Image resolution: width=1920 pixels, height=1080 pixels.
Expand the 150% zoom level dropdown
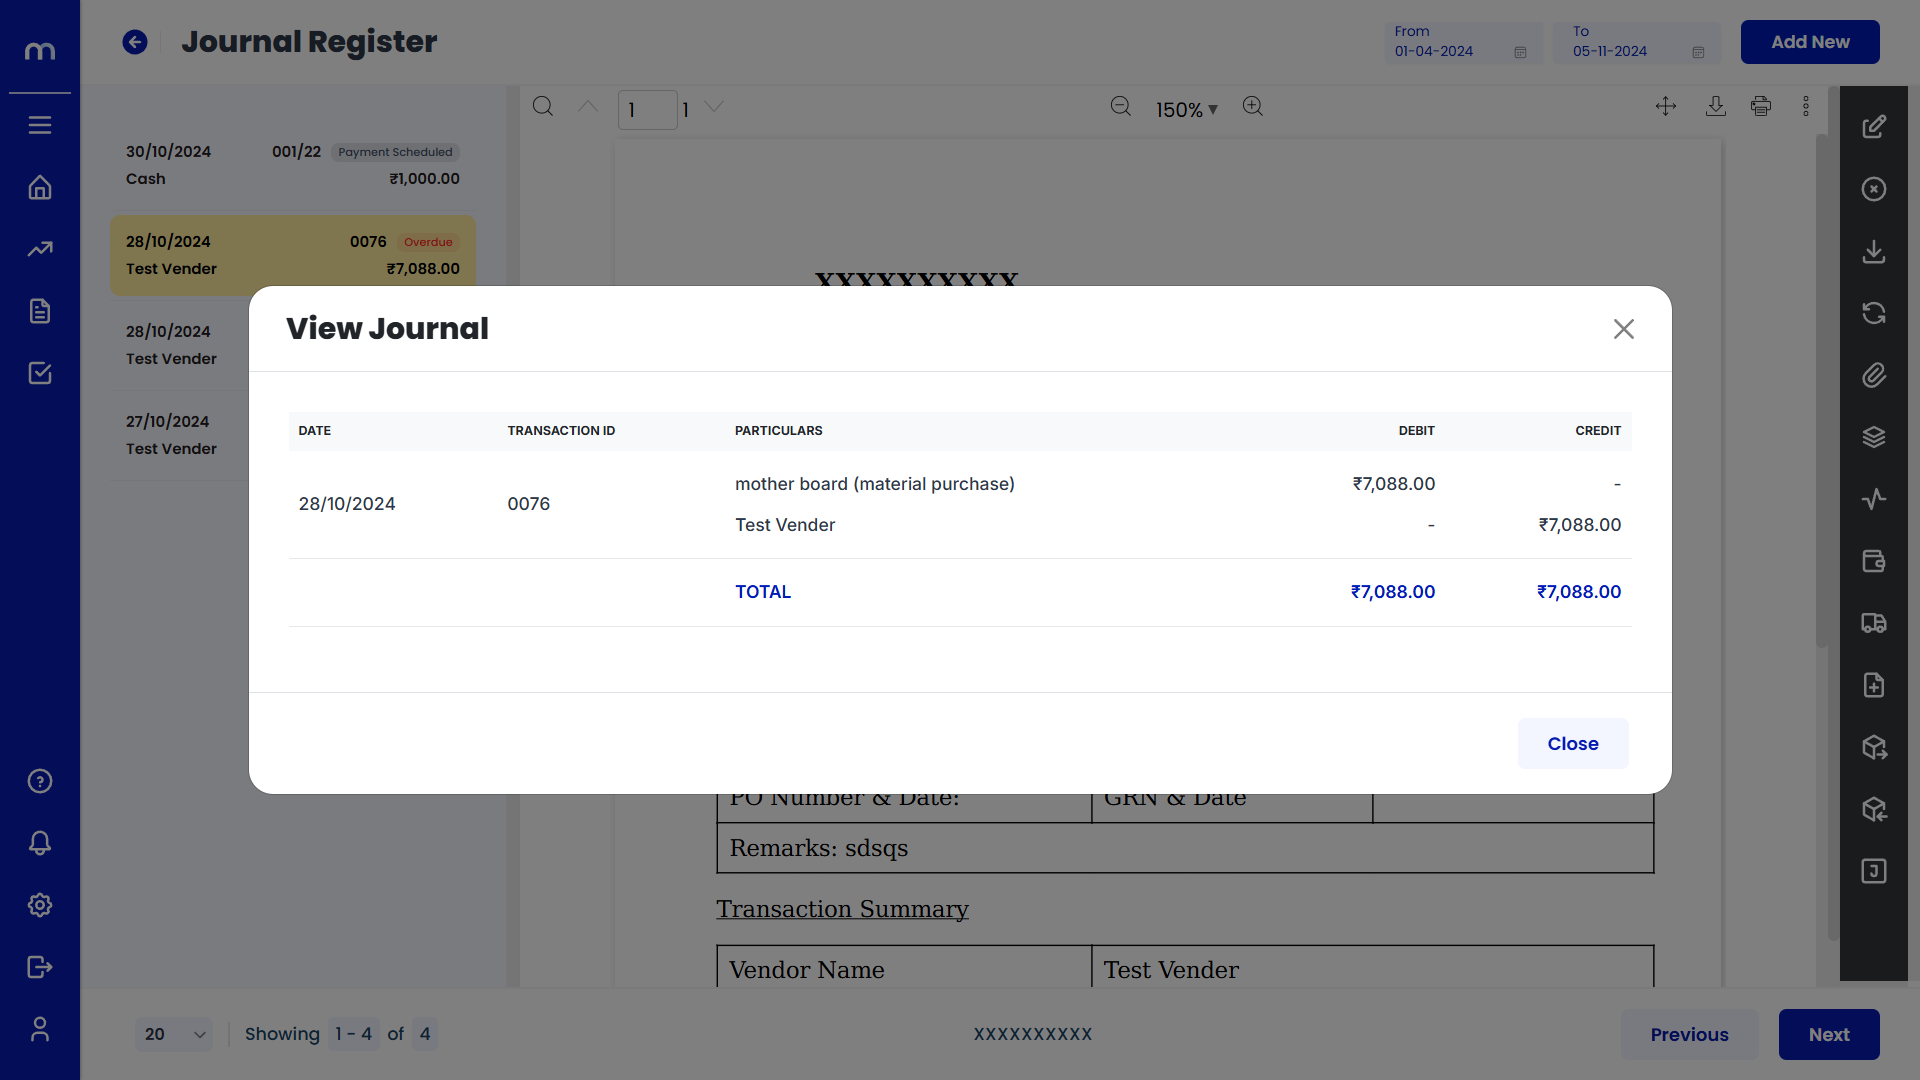tap(1187, 110)
